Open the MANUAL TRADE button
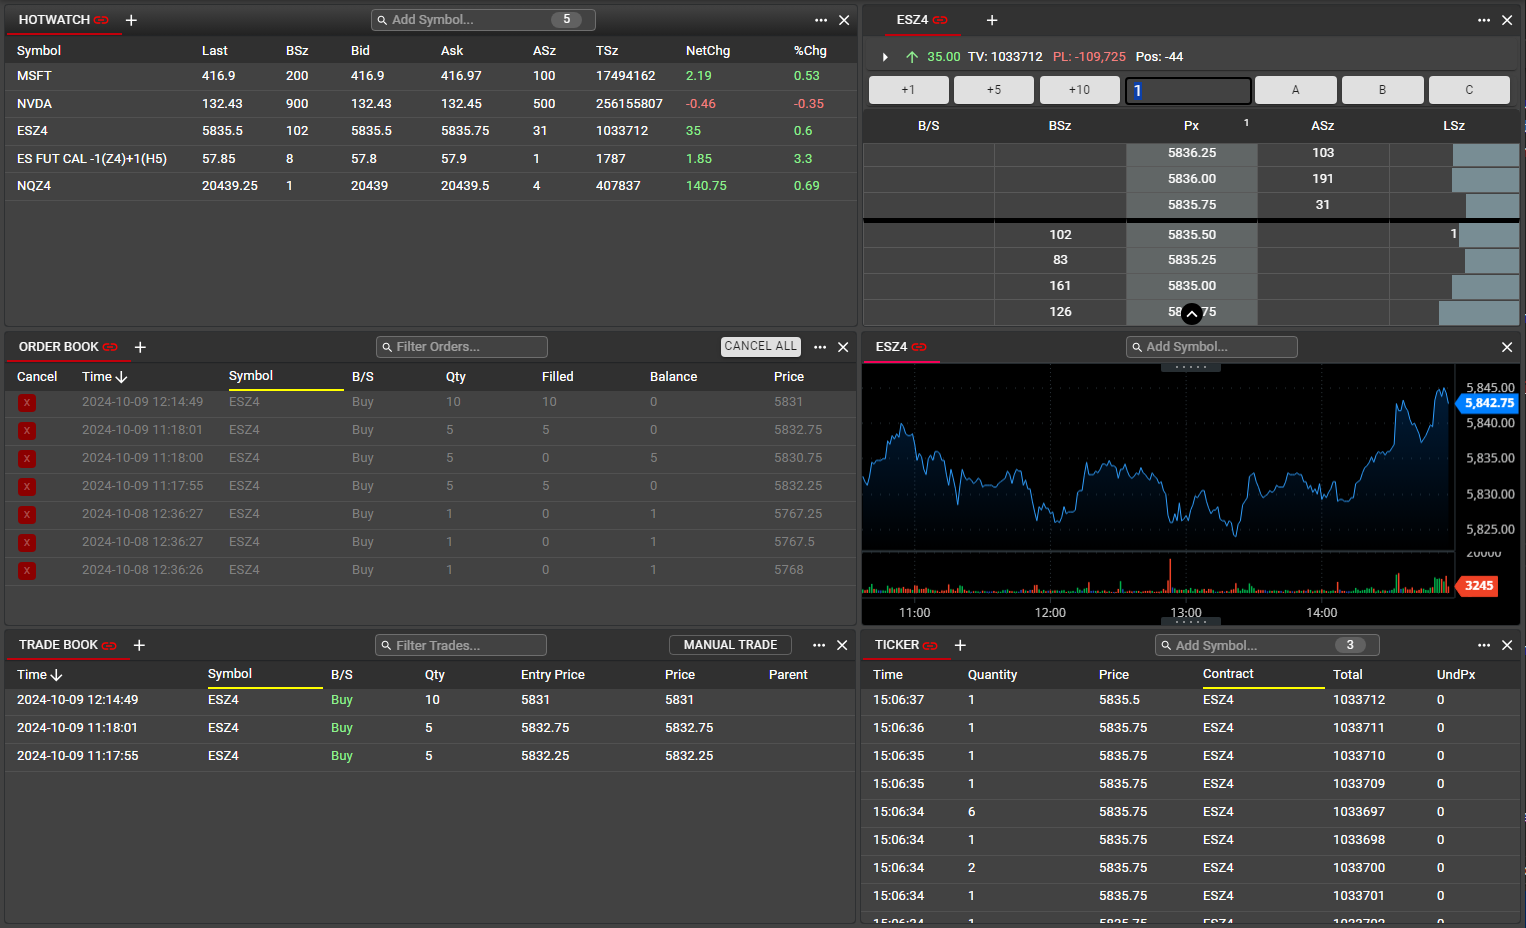The image size is (1526, 928). click(x=730, y=645)
